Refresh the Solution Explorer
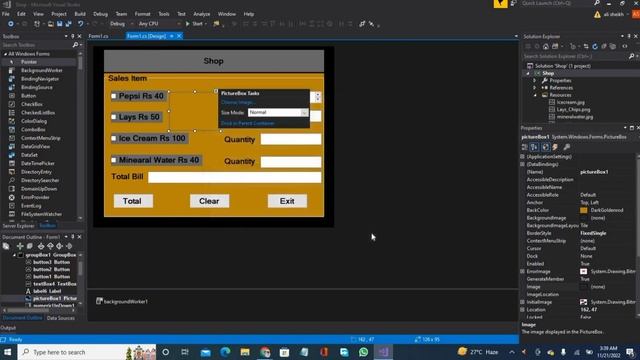This screenshot has height=360, width=640. (595, 47)
